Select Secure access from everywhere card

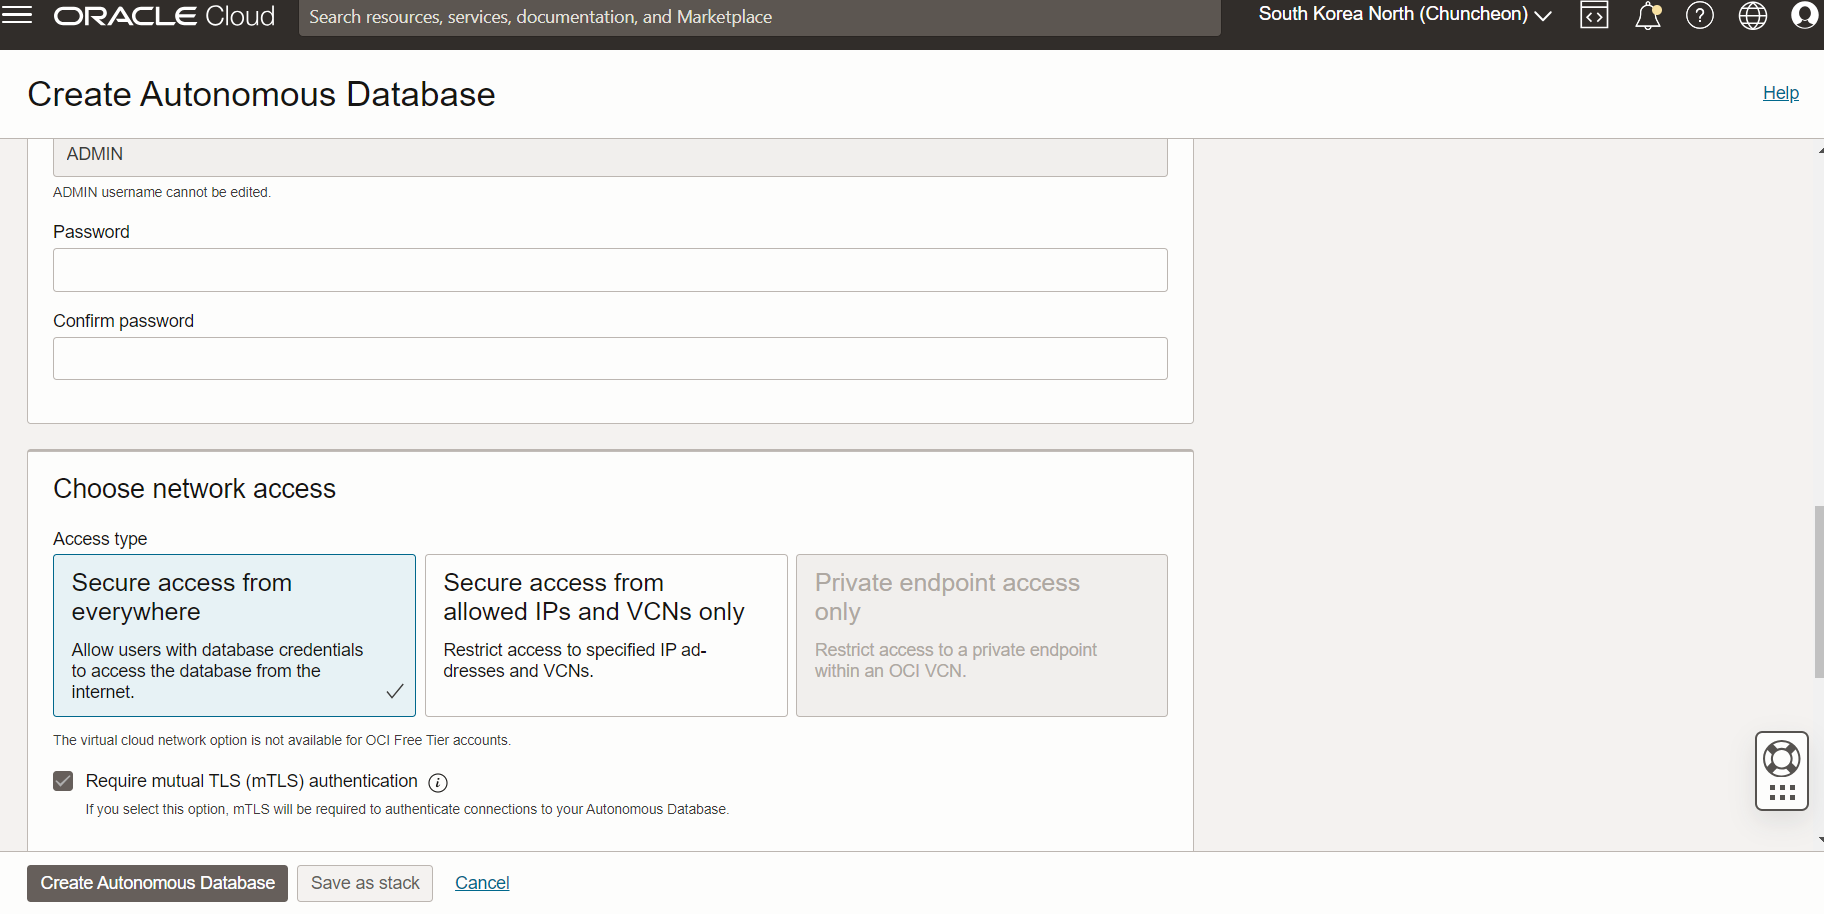[234, 635]
